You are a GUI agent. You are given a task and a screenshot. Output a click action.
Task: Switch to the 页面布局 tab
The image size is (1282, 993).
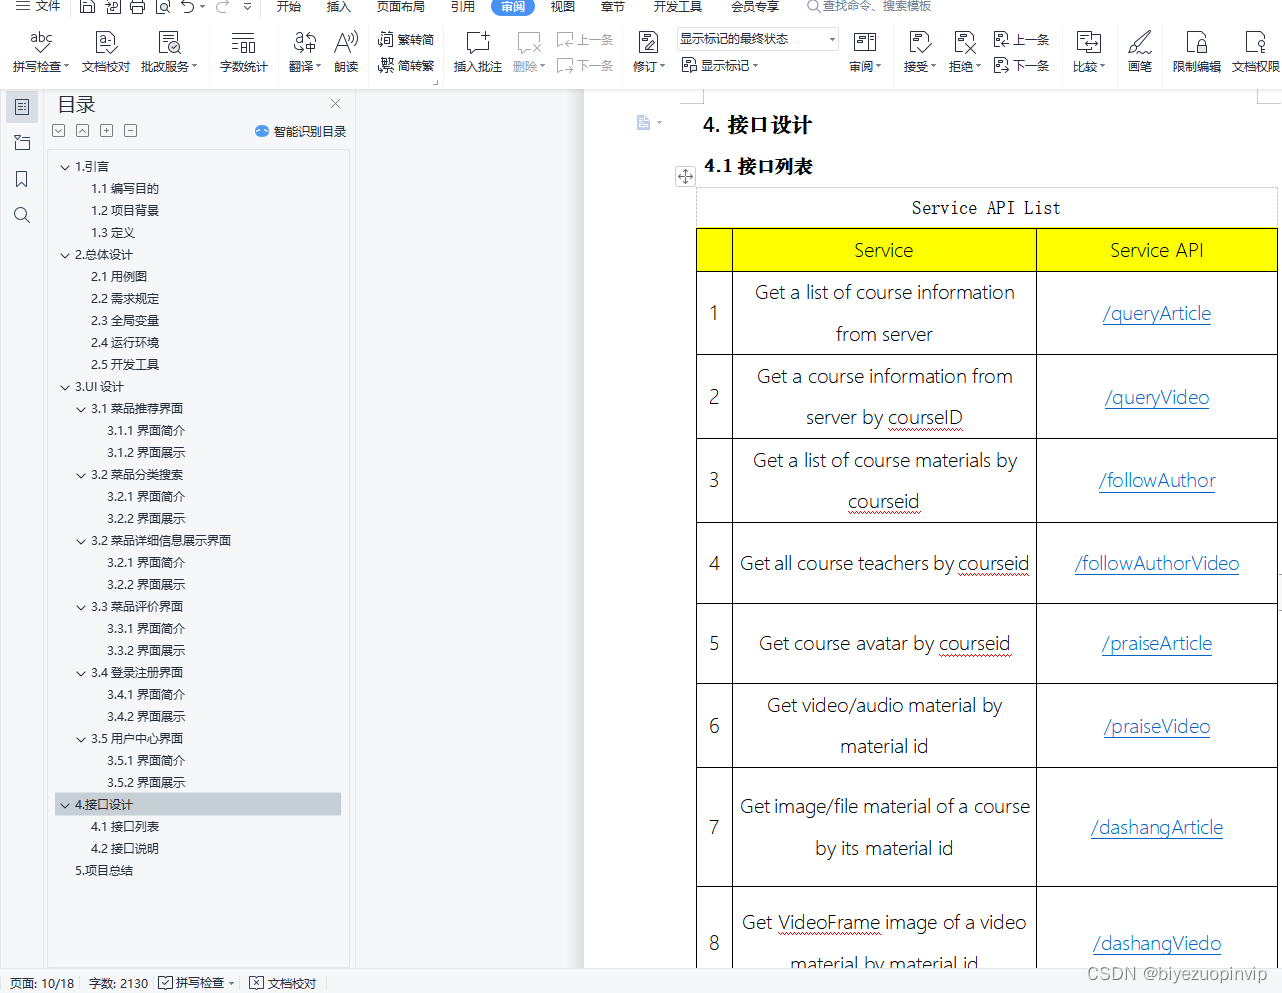coord(401,7)
